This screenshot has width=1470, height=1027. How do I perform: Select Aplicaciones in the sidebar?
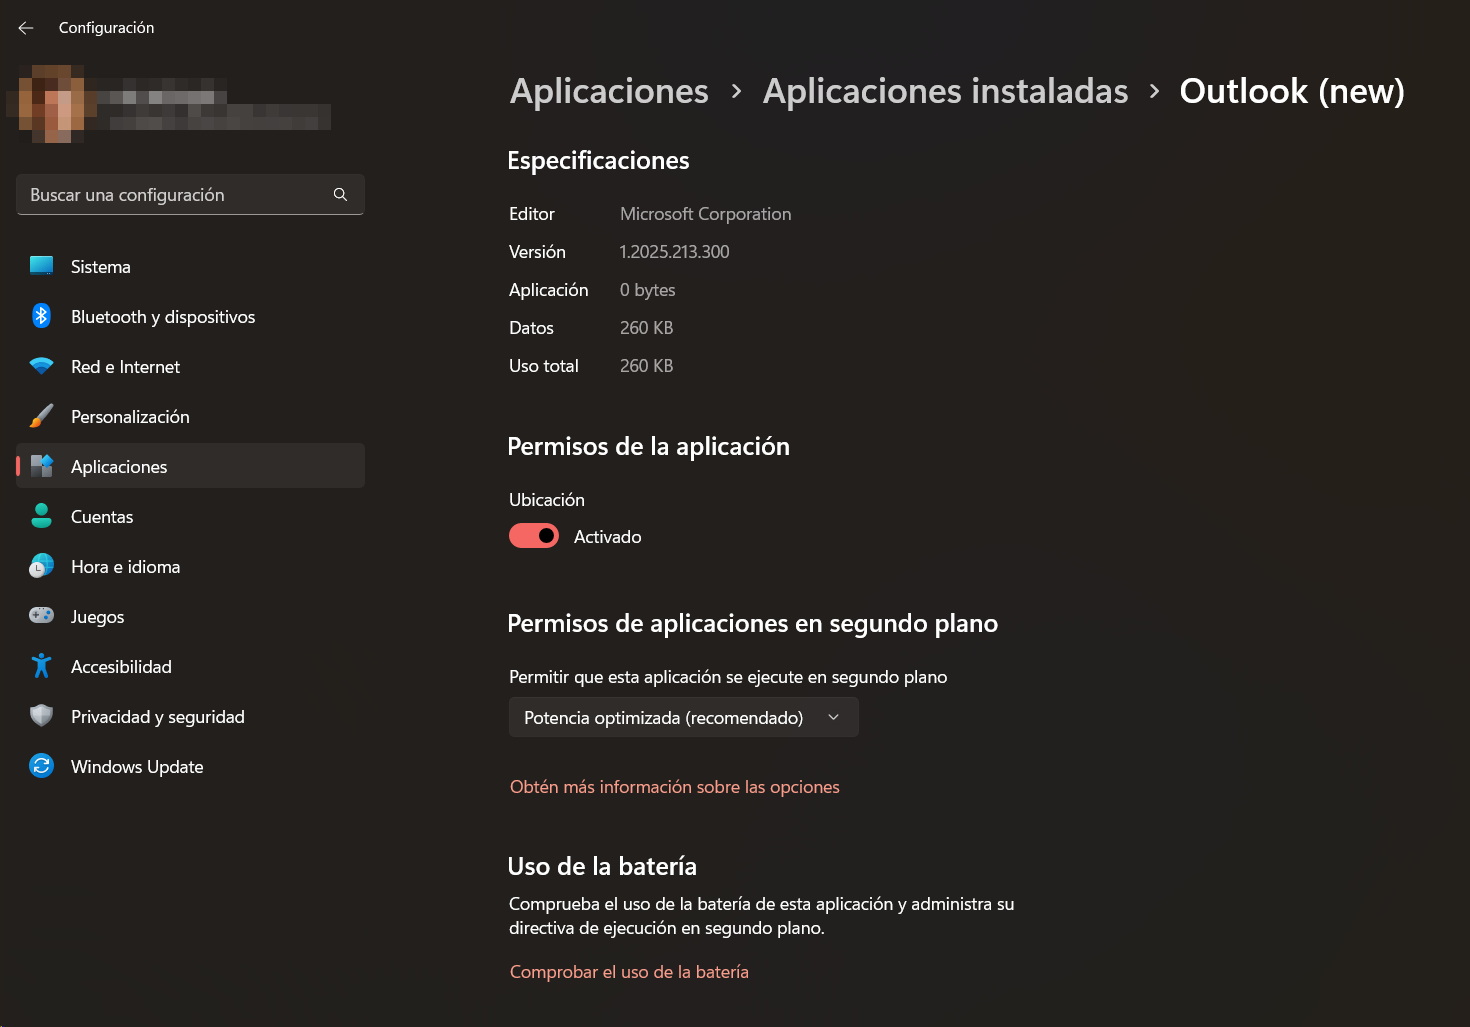(x=190, y=466)
